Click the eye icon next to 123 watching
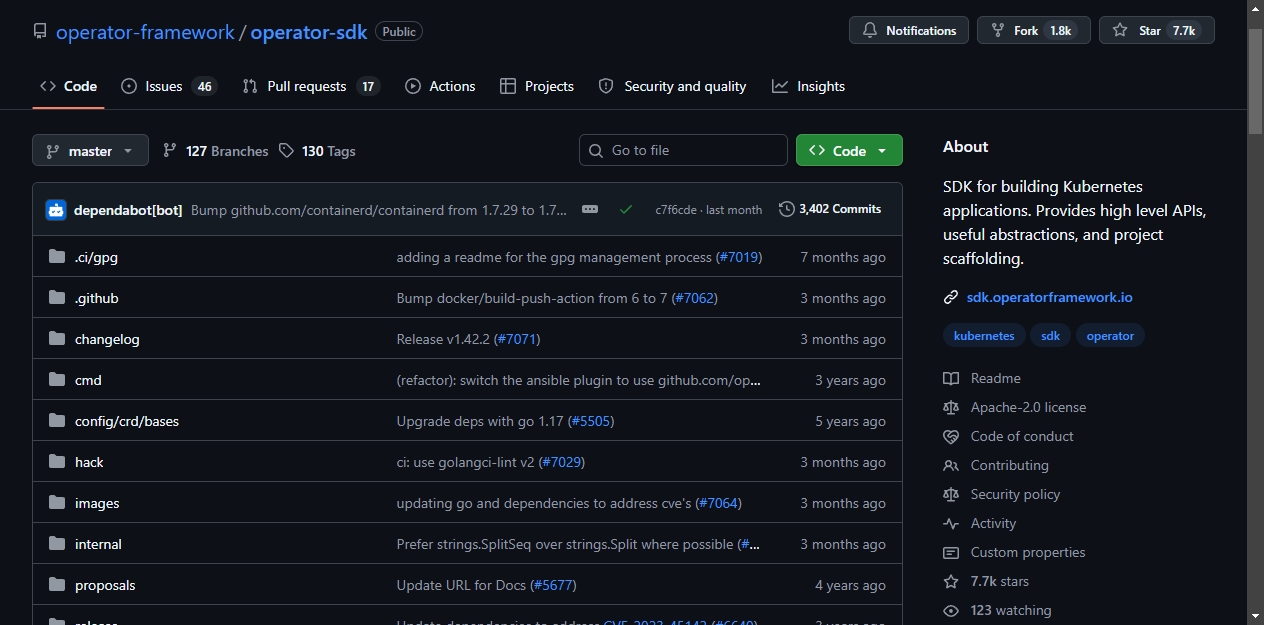The image size is (1264, 625). tap(951, 610)
